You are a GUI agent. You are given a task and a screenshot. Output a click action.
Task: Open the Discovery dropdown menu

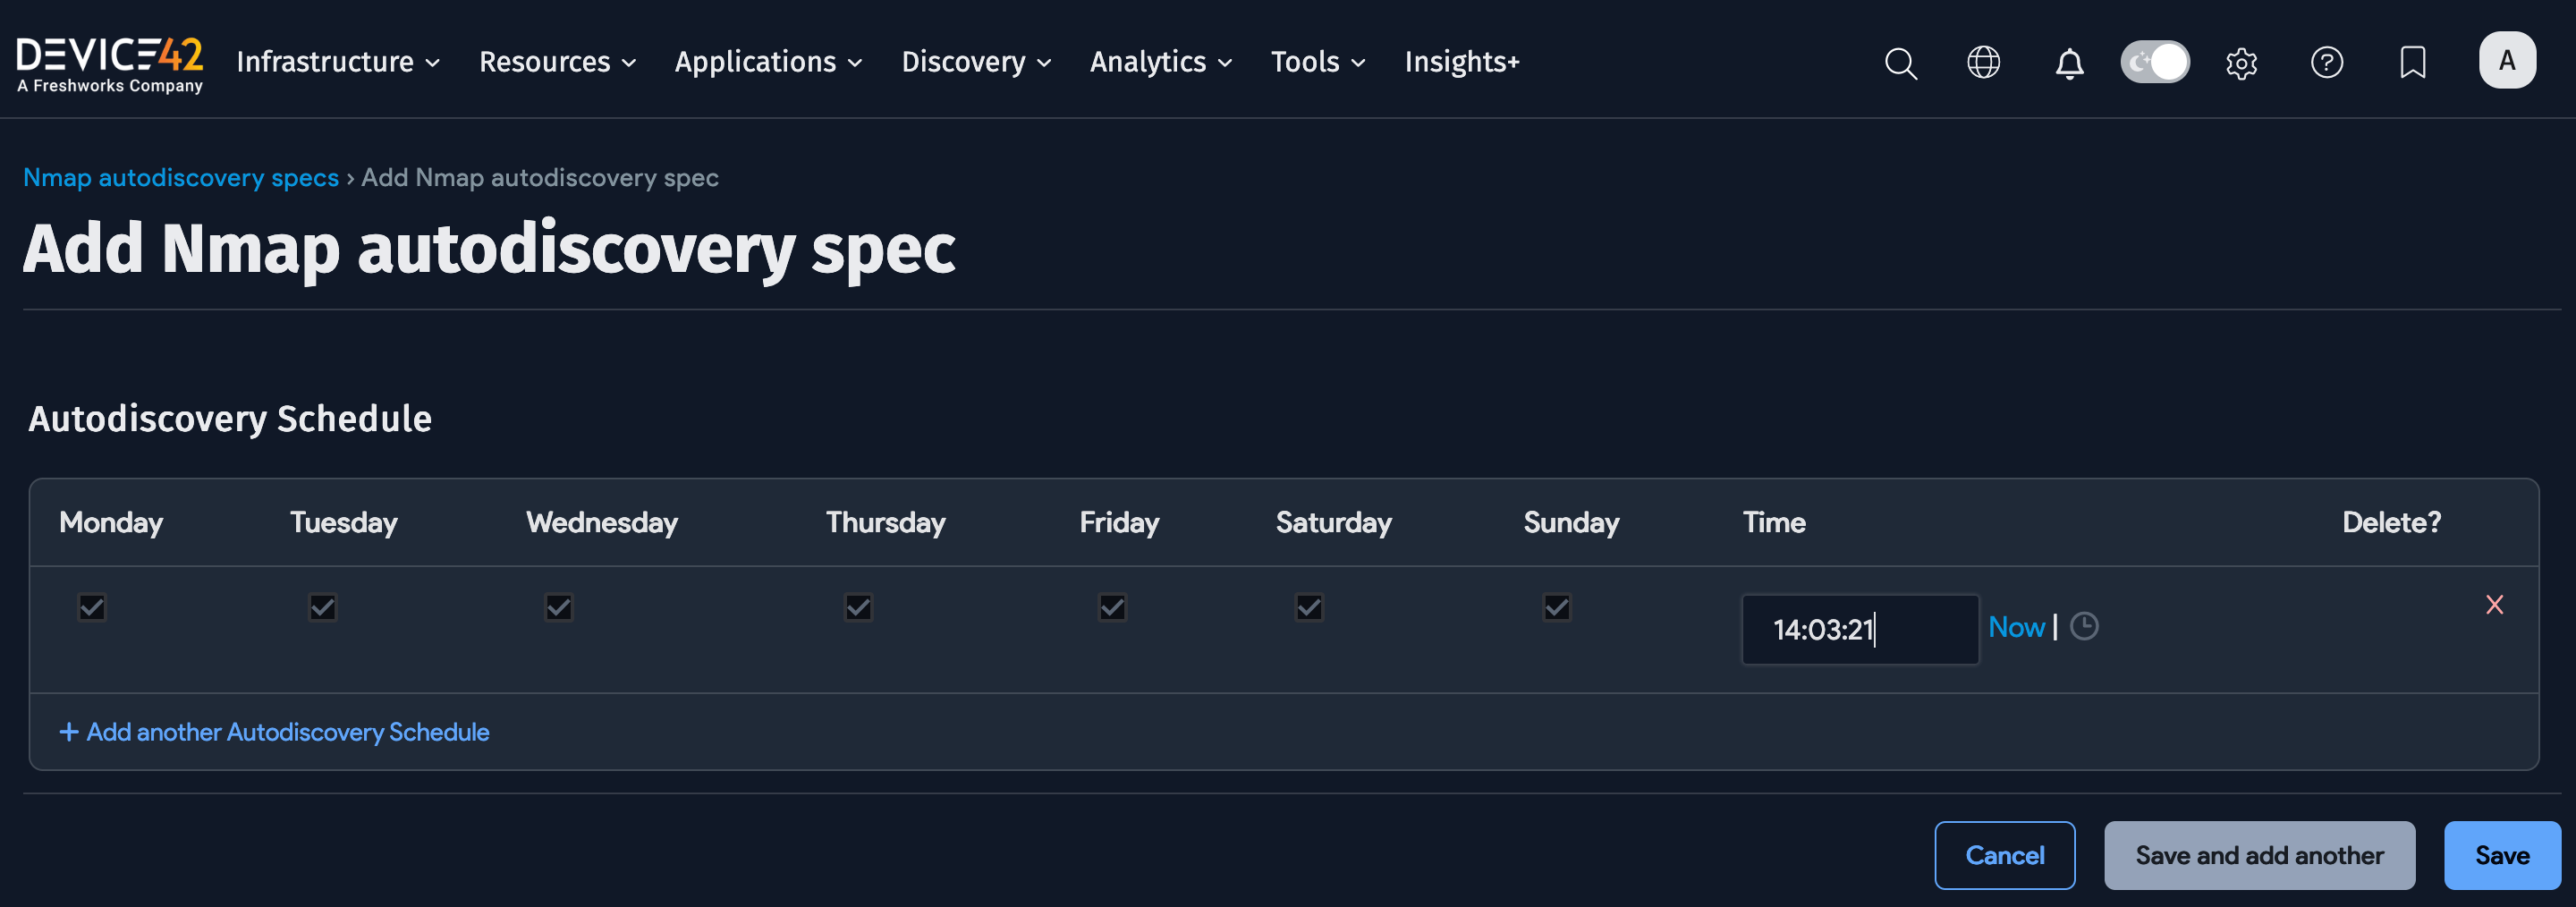point(975,62)
